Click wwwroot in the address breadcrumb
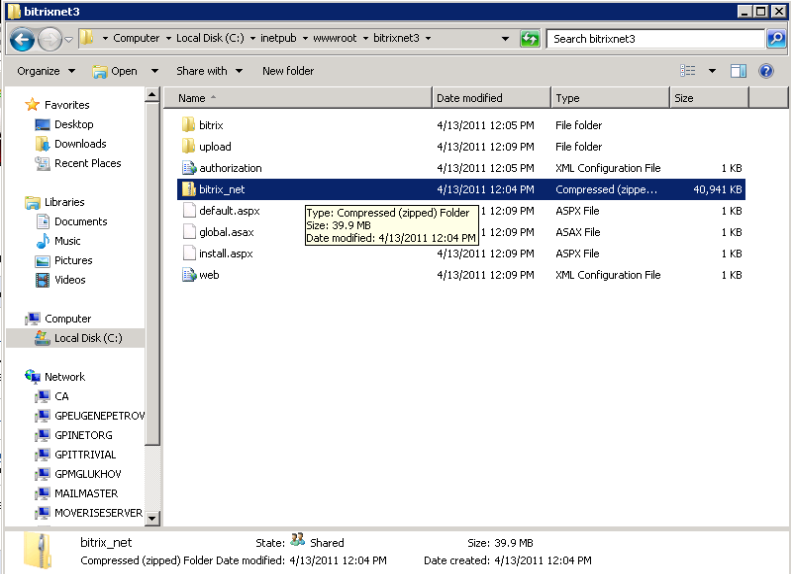The width and height of the screenshot is (793, 575). pyautogui.click(x=334, y=38)
